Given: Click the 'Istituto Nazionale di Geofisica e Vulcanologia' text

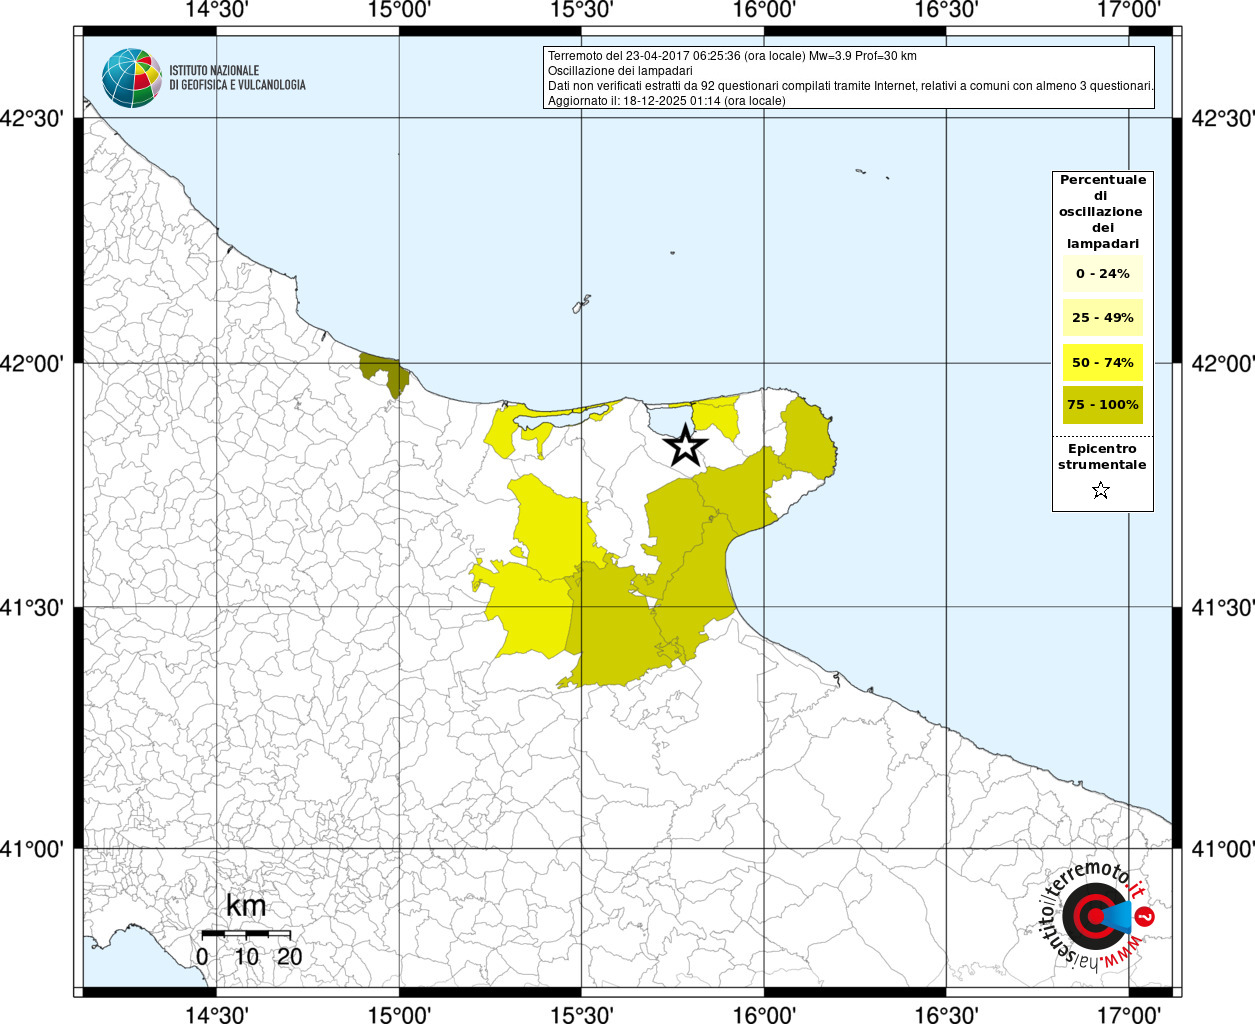Looking at the screenshot, I should [237, 78].
